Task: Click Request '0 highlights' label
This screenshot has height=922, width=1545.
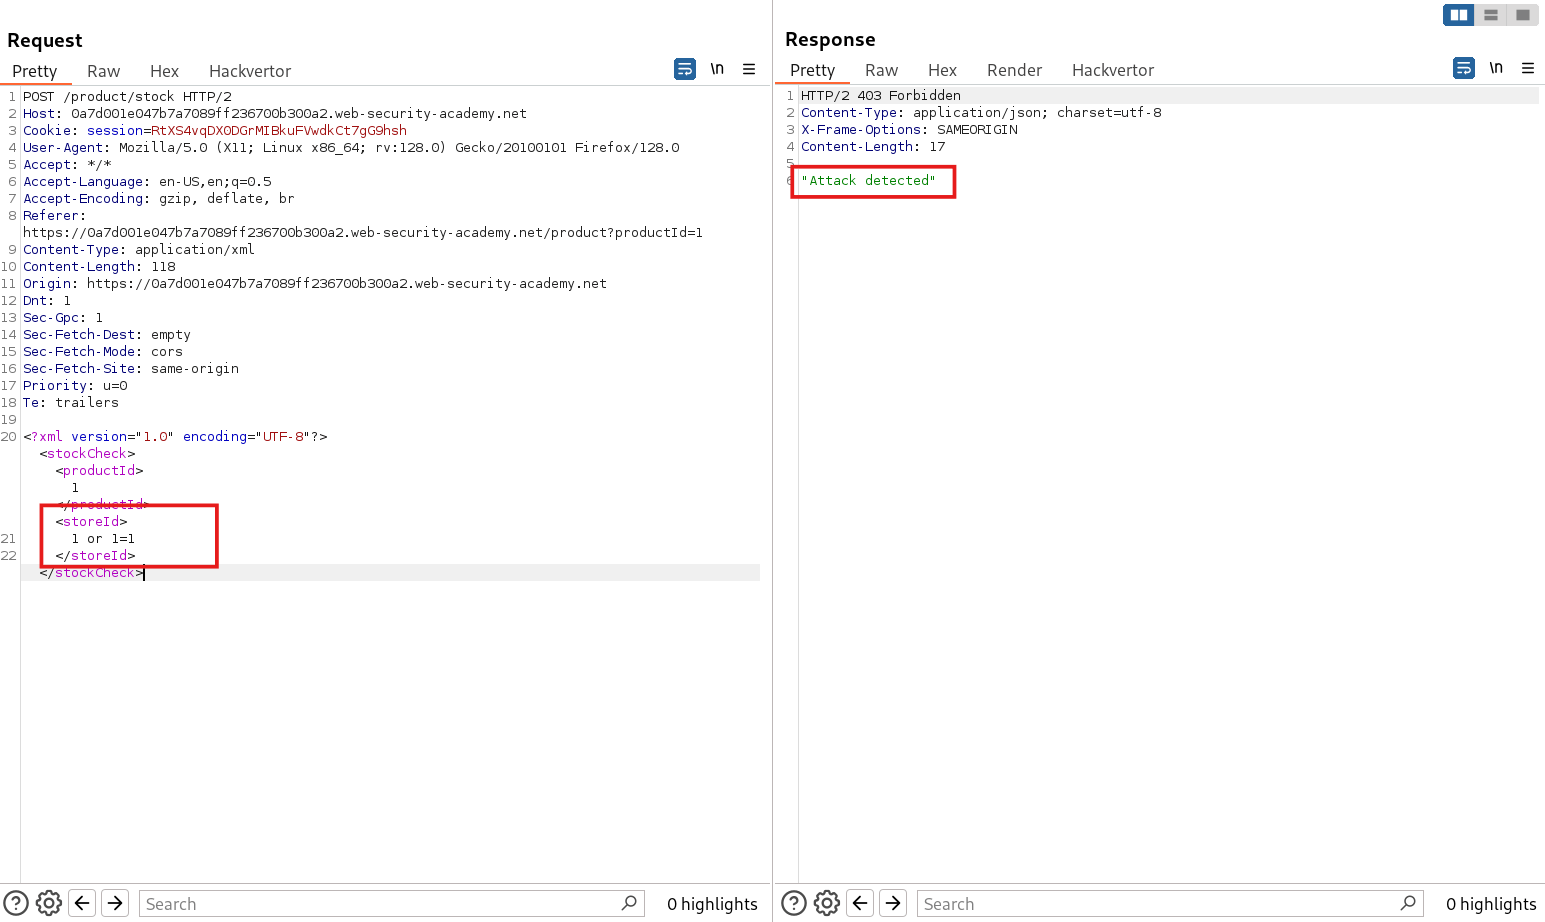Action: (712, 903)
